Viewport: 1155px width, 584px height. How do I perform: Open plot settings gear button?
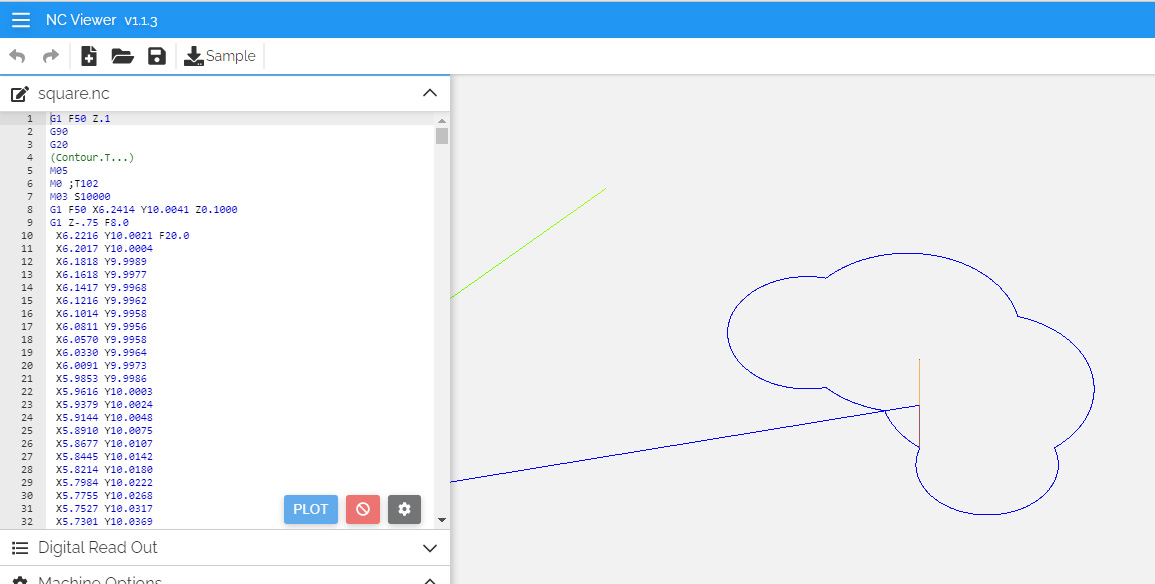pos(404,509)
